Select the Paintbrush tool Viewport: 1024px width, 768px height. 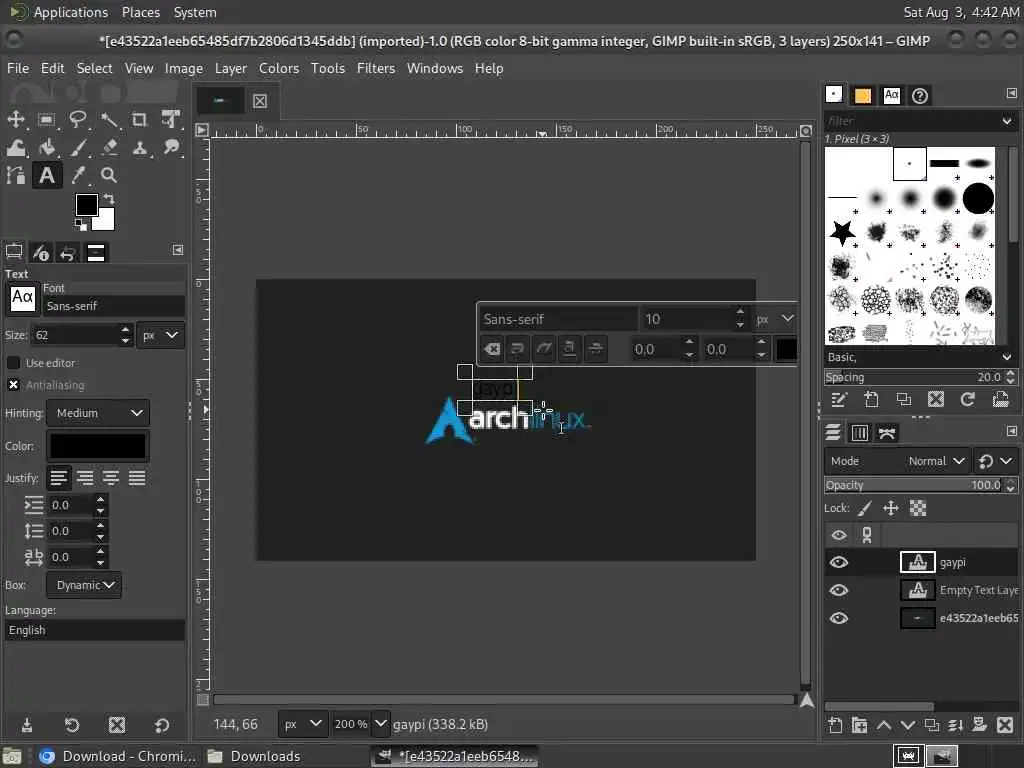pyautogui.click(x=78, y=148)
